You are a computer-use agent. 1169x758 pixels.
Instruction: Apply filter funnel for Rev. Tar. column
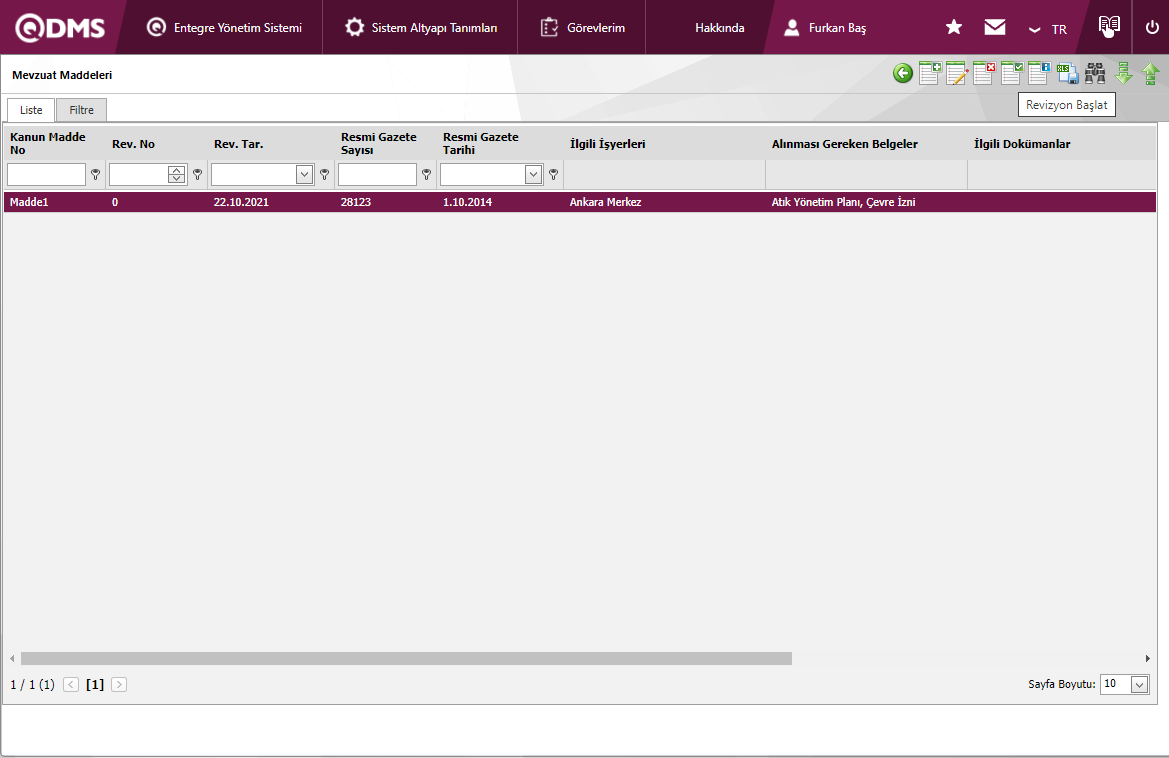pos(324,174)
